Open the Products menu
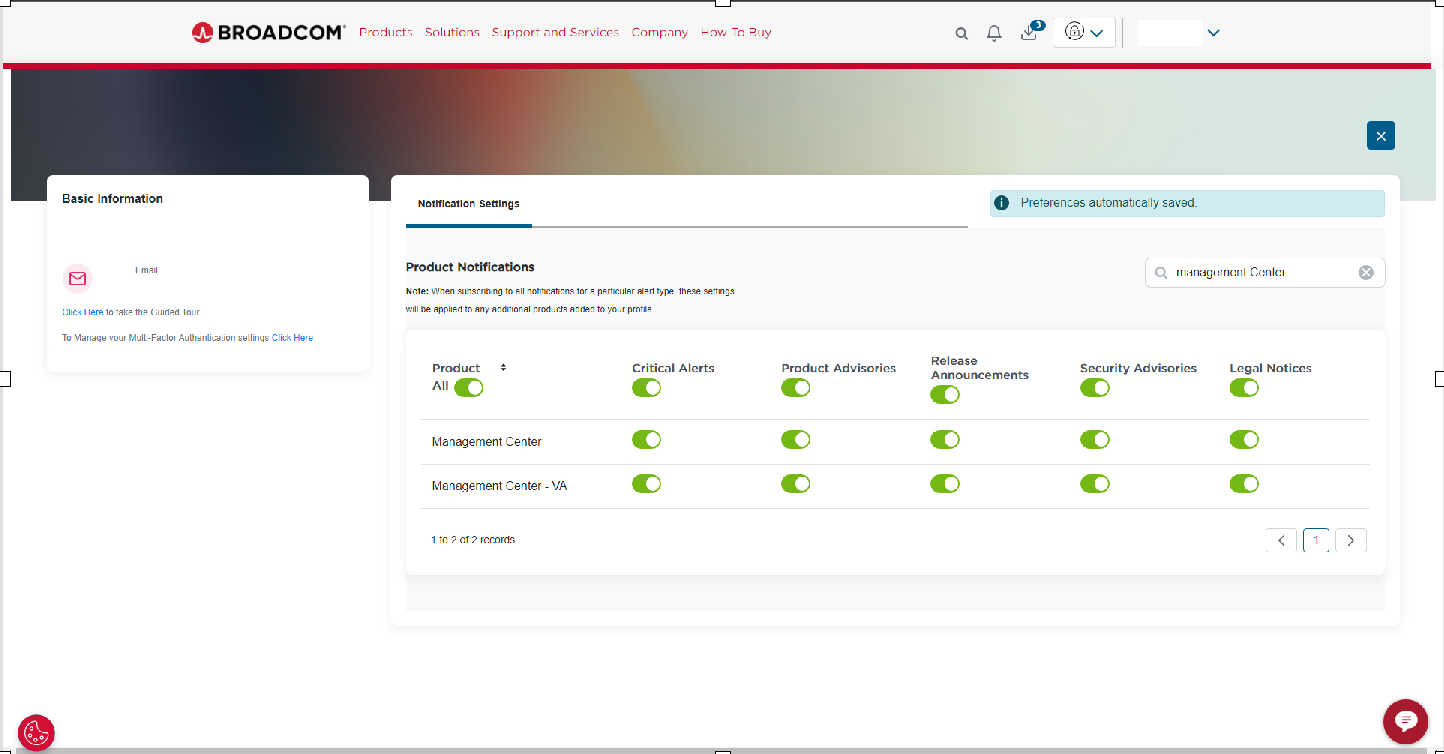Viewport: 1444px width, 754px height. tap(385, 32)
